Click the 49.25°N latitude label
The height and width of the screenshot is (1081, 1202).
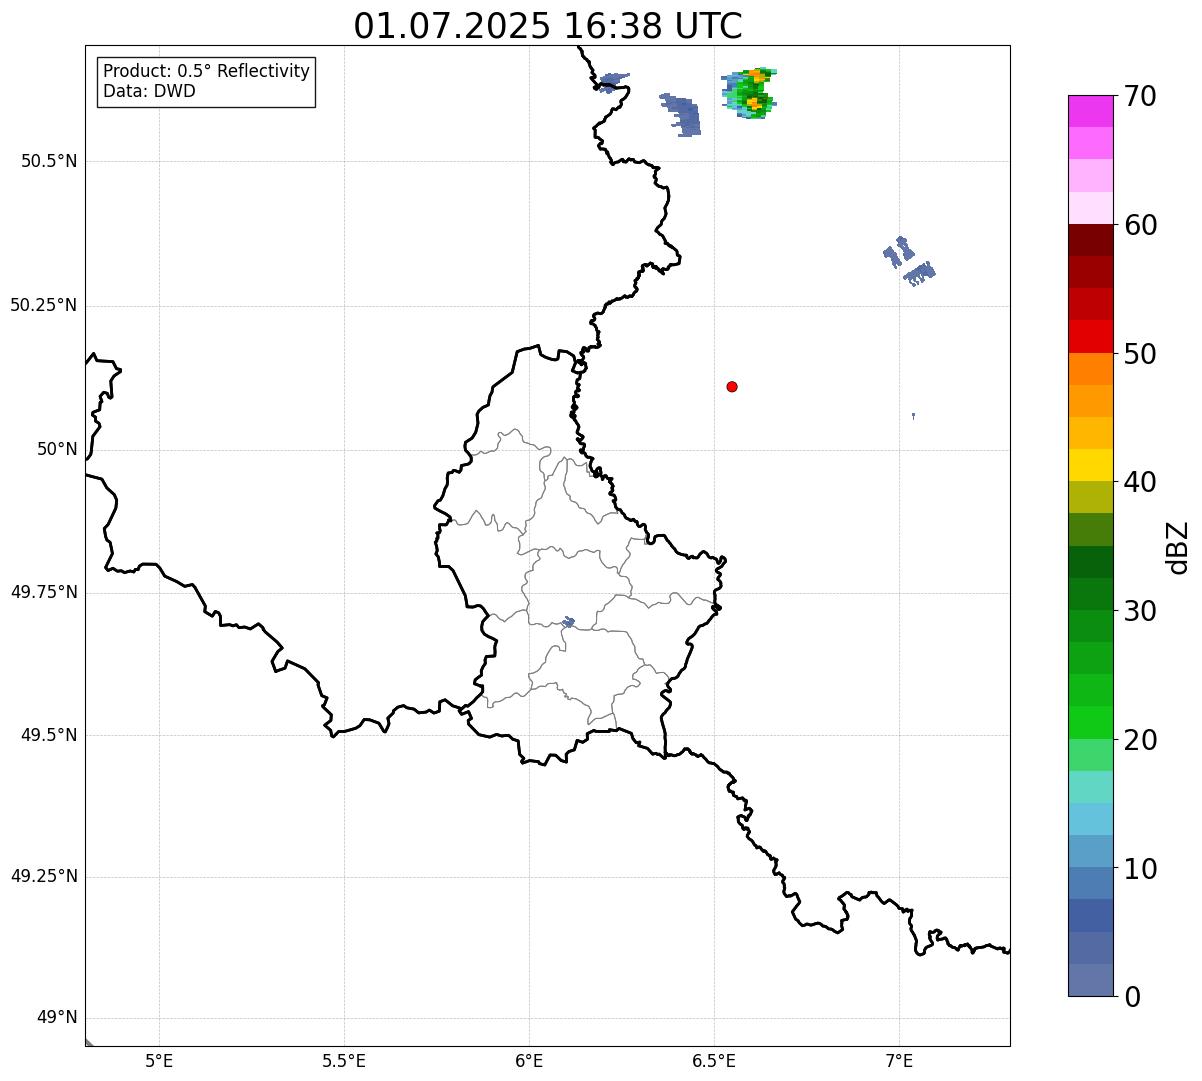[x=44, y=877]
